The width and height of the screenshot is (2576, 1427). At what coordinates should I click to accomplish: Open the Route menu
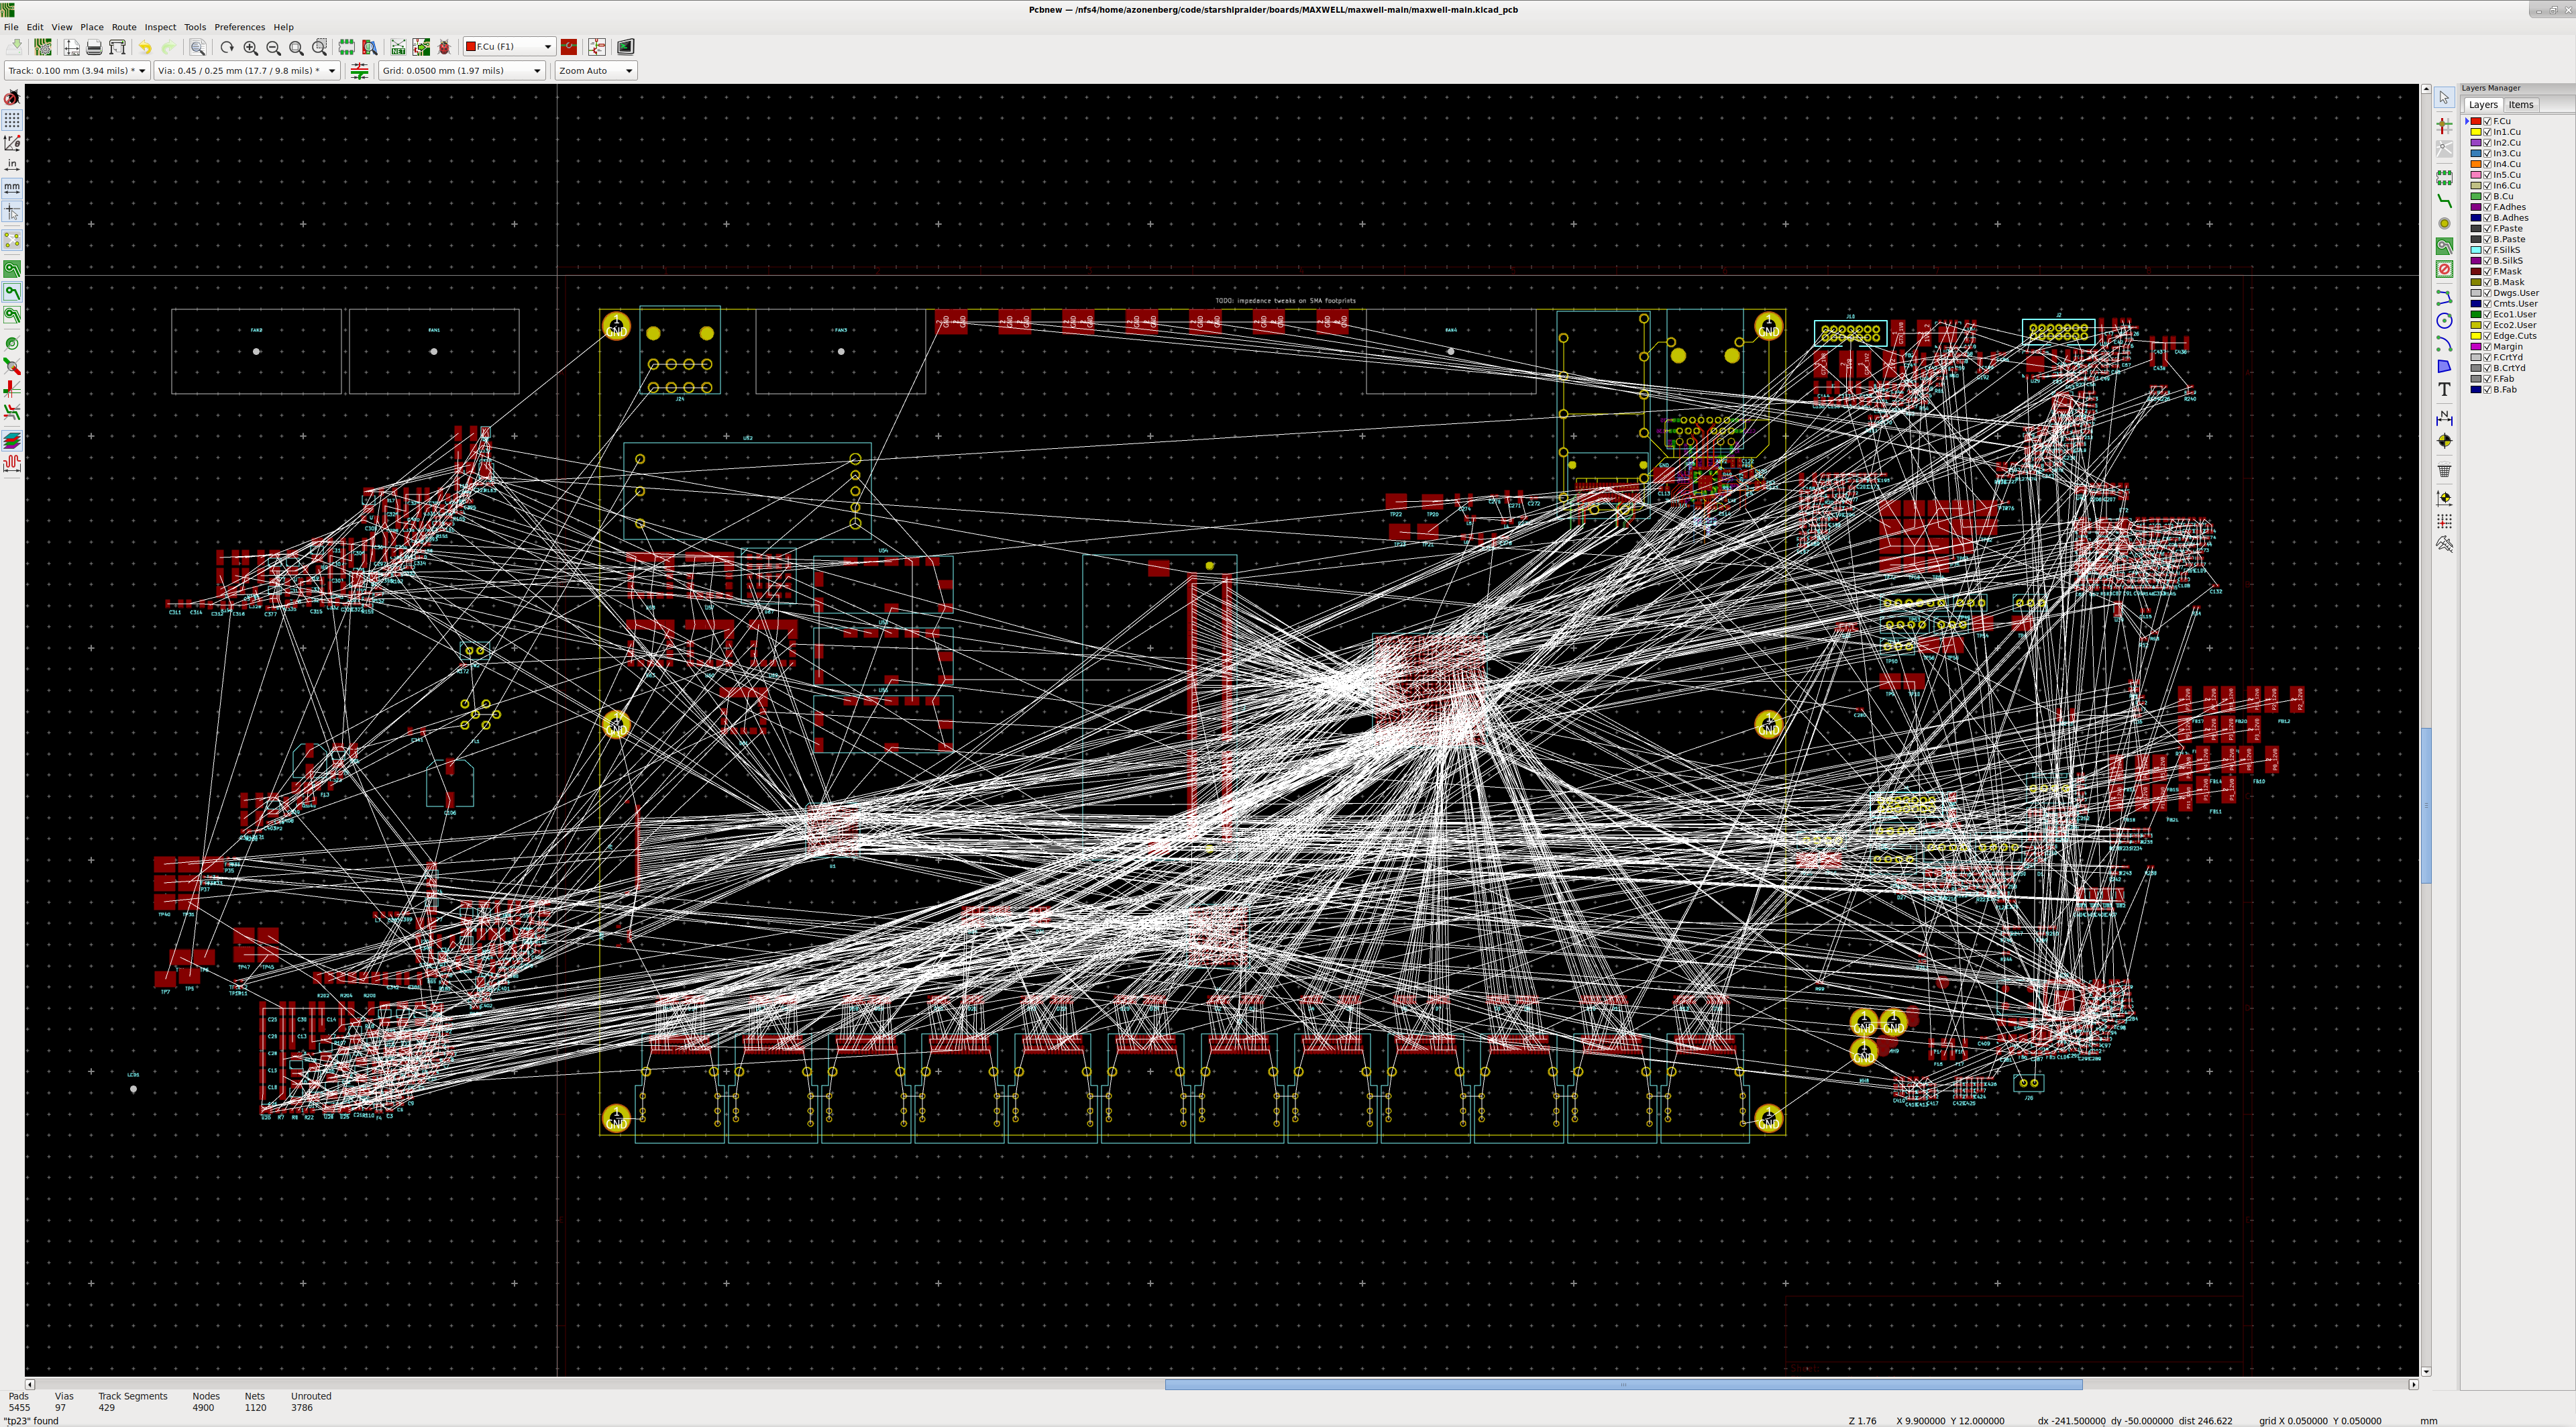pyautogui.click(x=124, y=27)
